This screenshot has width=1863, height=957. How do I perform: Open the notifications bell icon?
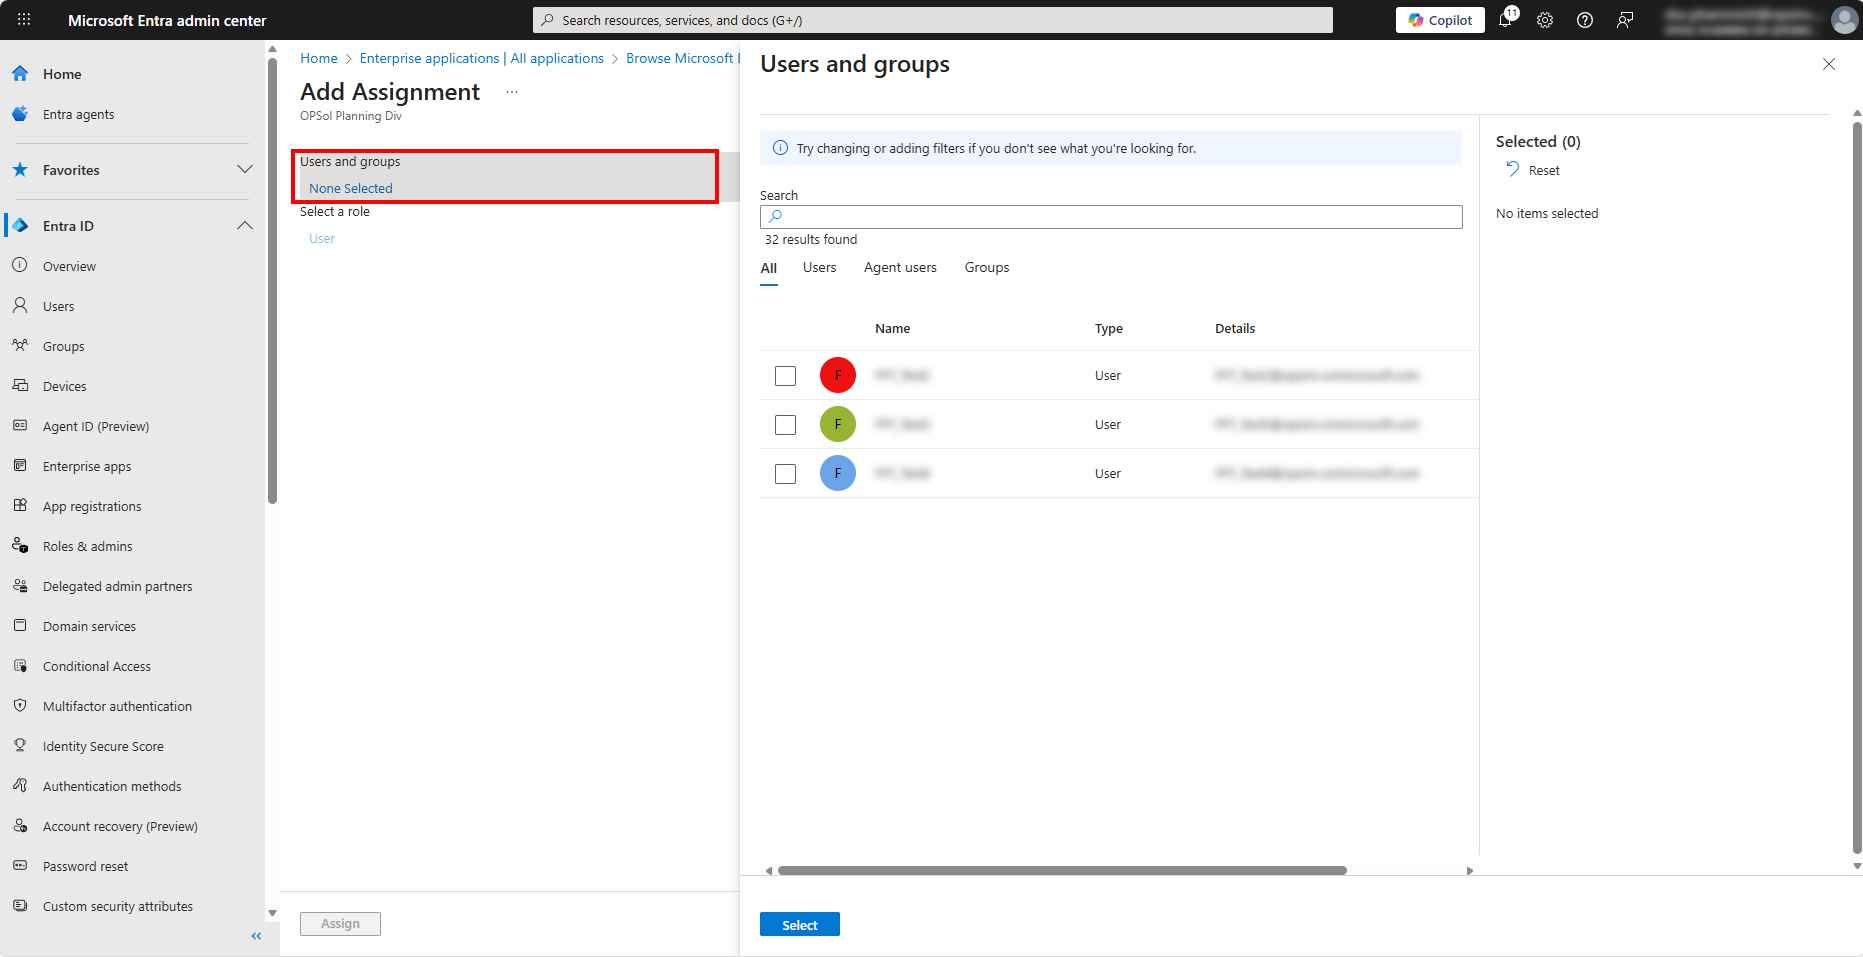click(x=1505, y=20)
